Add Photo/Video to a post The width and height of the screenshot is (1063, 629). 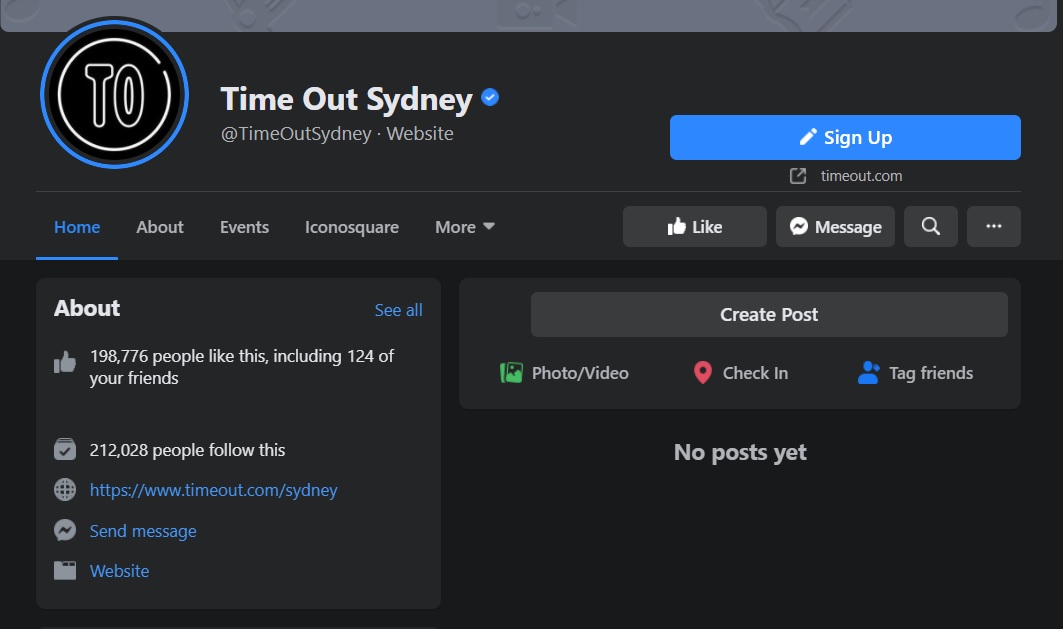(x=564, y=373)
